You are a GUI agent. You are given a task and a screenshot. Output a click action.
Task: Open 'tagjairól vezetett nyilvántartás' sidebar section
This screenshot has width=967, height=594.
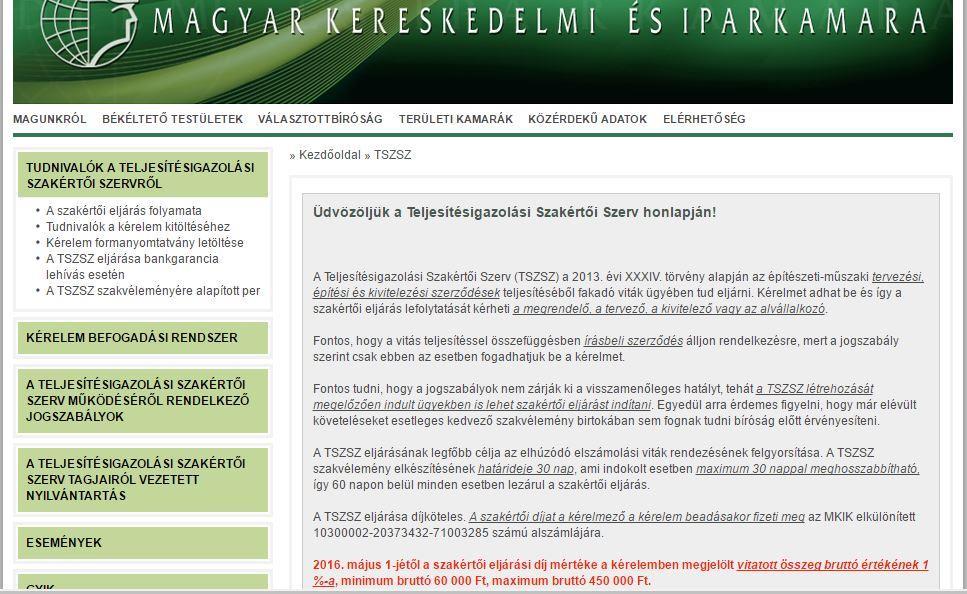pyautogui.click(x=143, y=480)
